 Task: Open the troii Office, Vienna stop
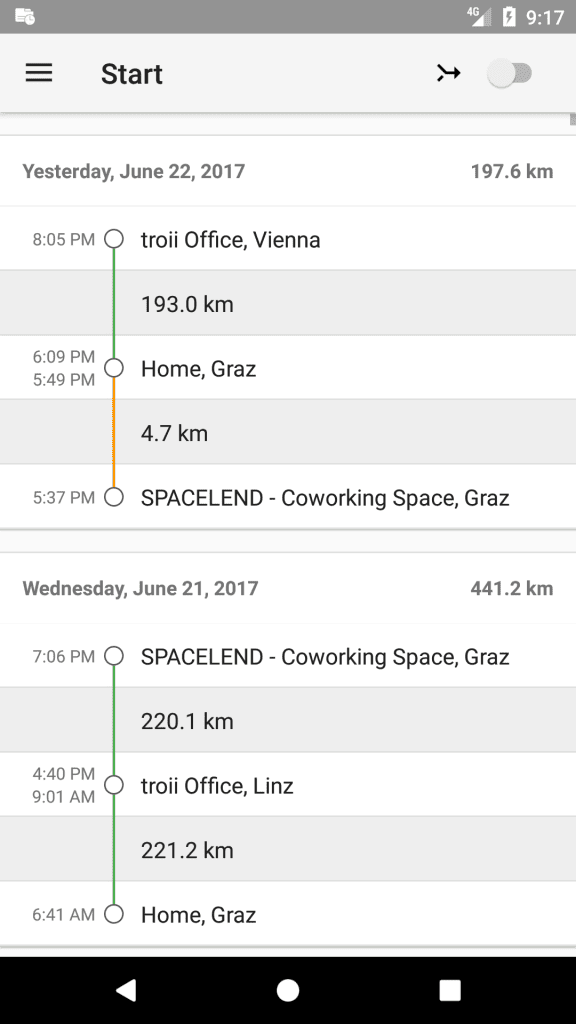(x=288, y=239)
